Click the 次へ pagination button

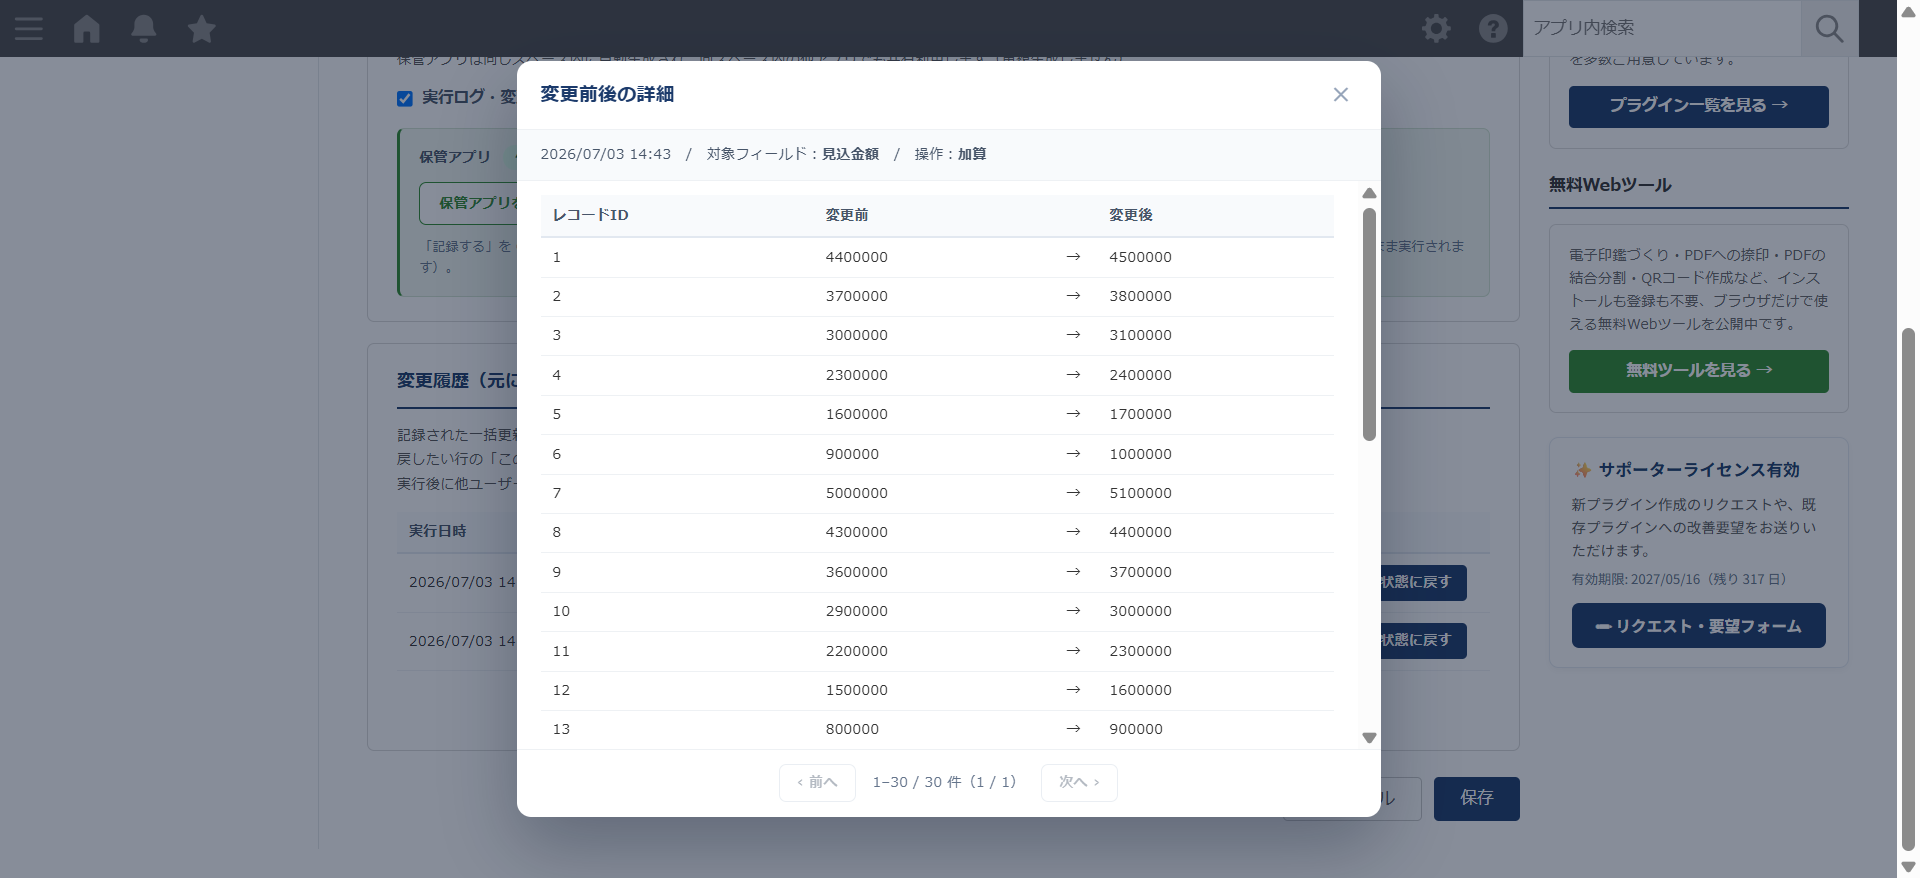tap(1079, 782)
